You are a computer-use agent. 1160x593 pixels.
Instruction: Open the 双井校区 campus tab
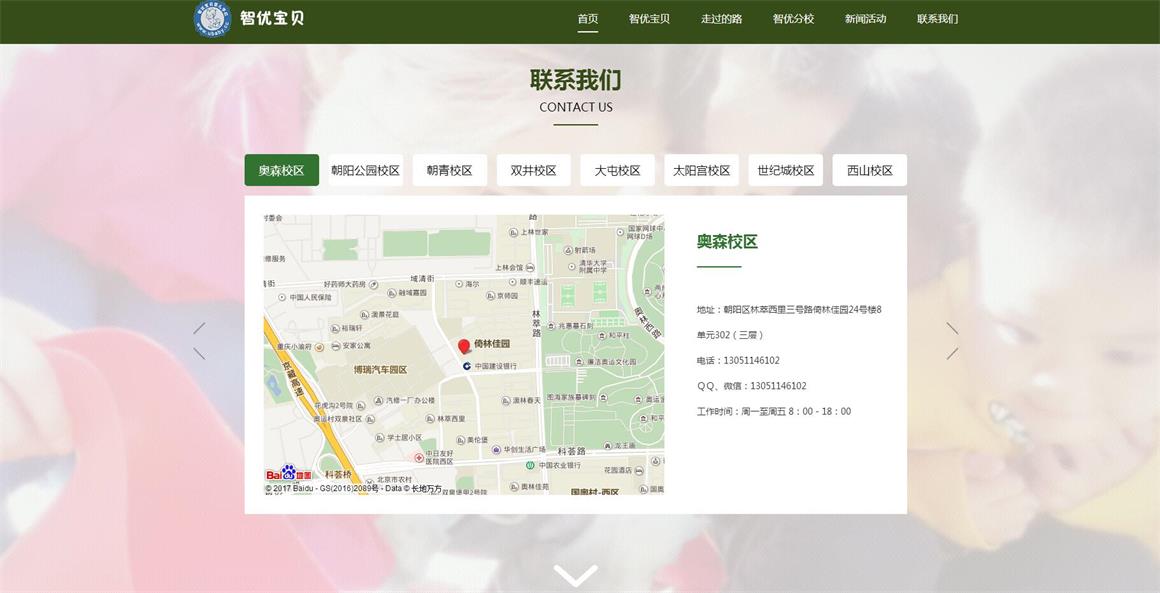[533, 170]
